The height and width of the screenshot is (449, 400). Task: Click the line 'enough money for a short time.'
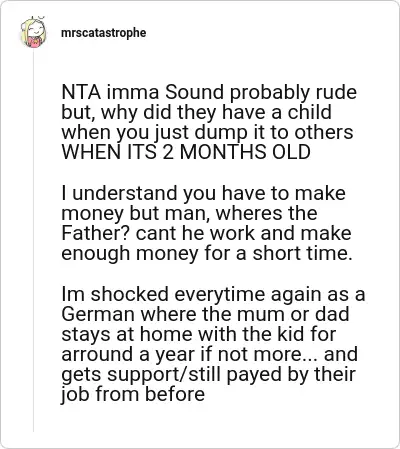[207, 253]
